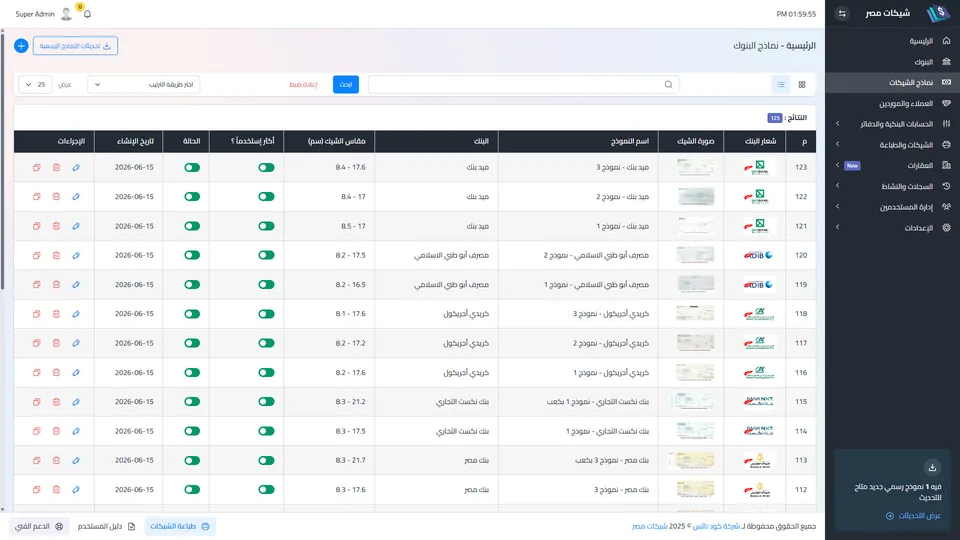Viewport: 960px width, 540px height.
Task: Click the blue plus add-template icon
Action: 21,46
